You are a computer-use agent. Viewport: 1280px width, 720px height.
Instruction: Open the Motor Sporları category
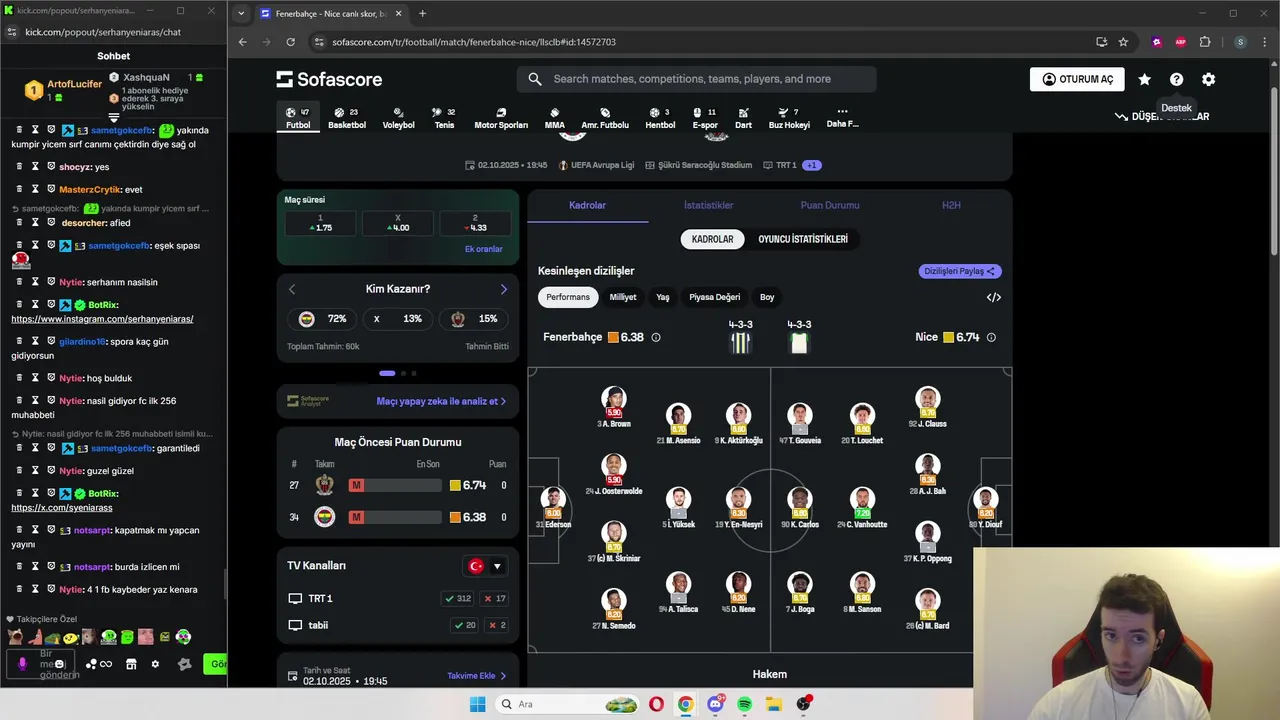pos(501,118)
